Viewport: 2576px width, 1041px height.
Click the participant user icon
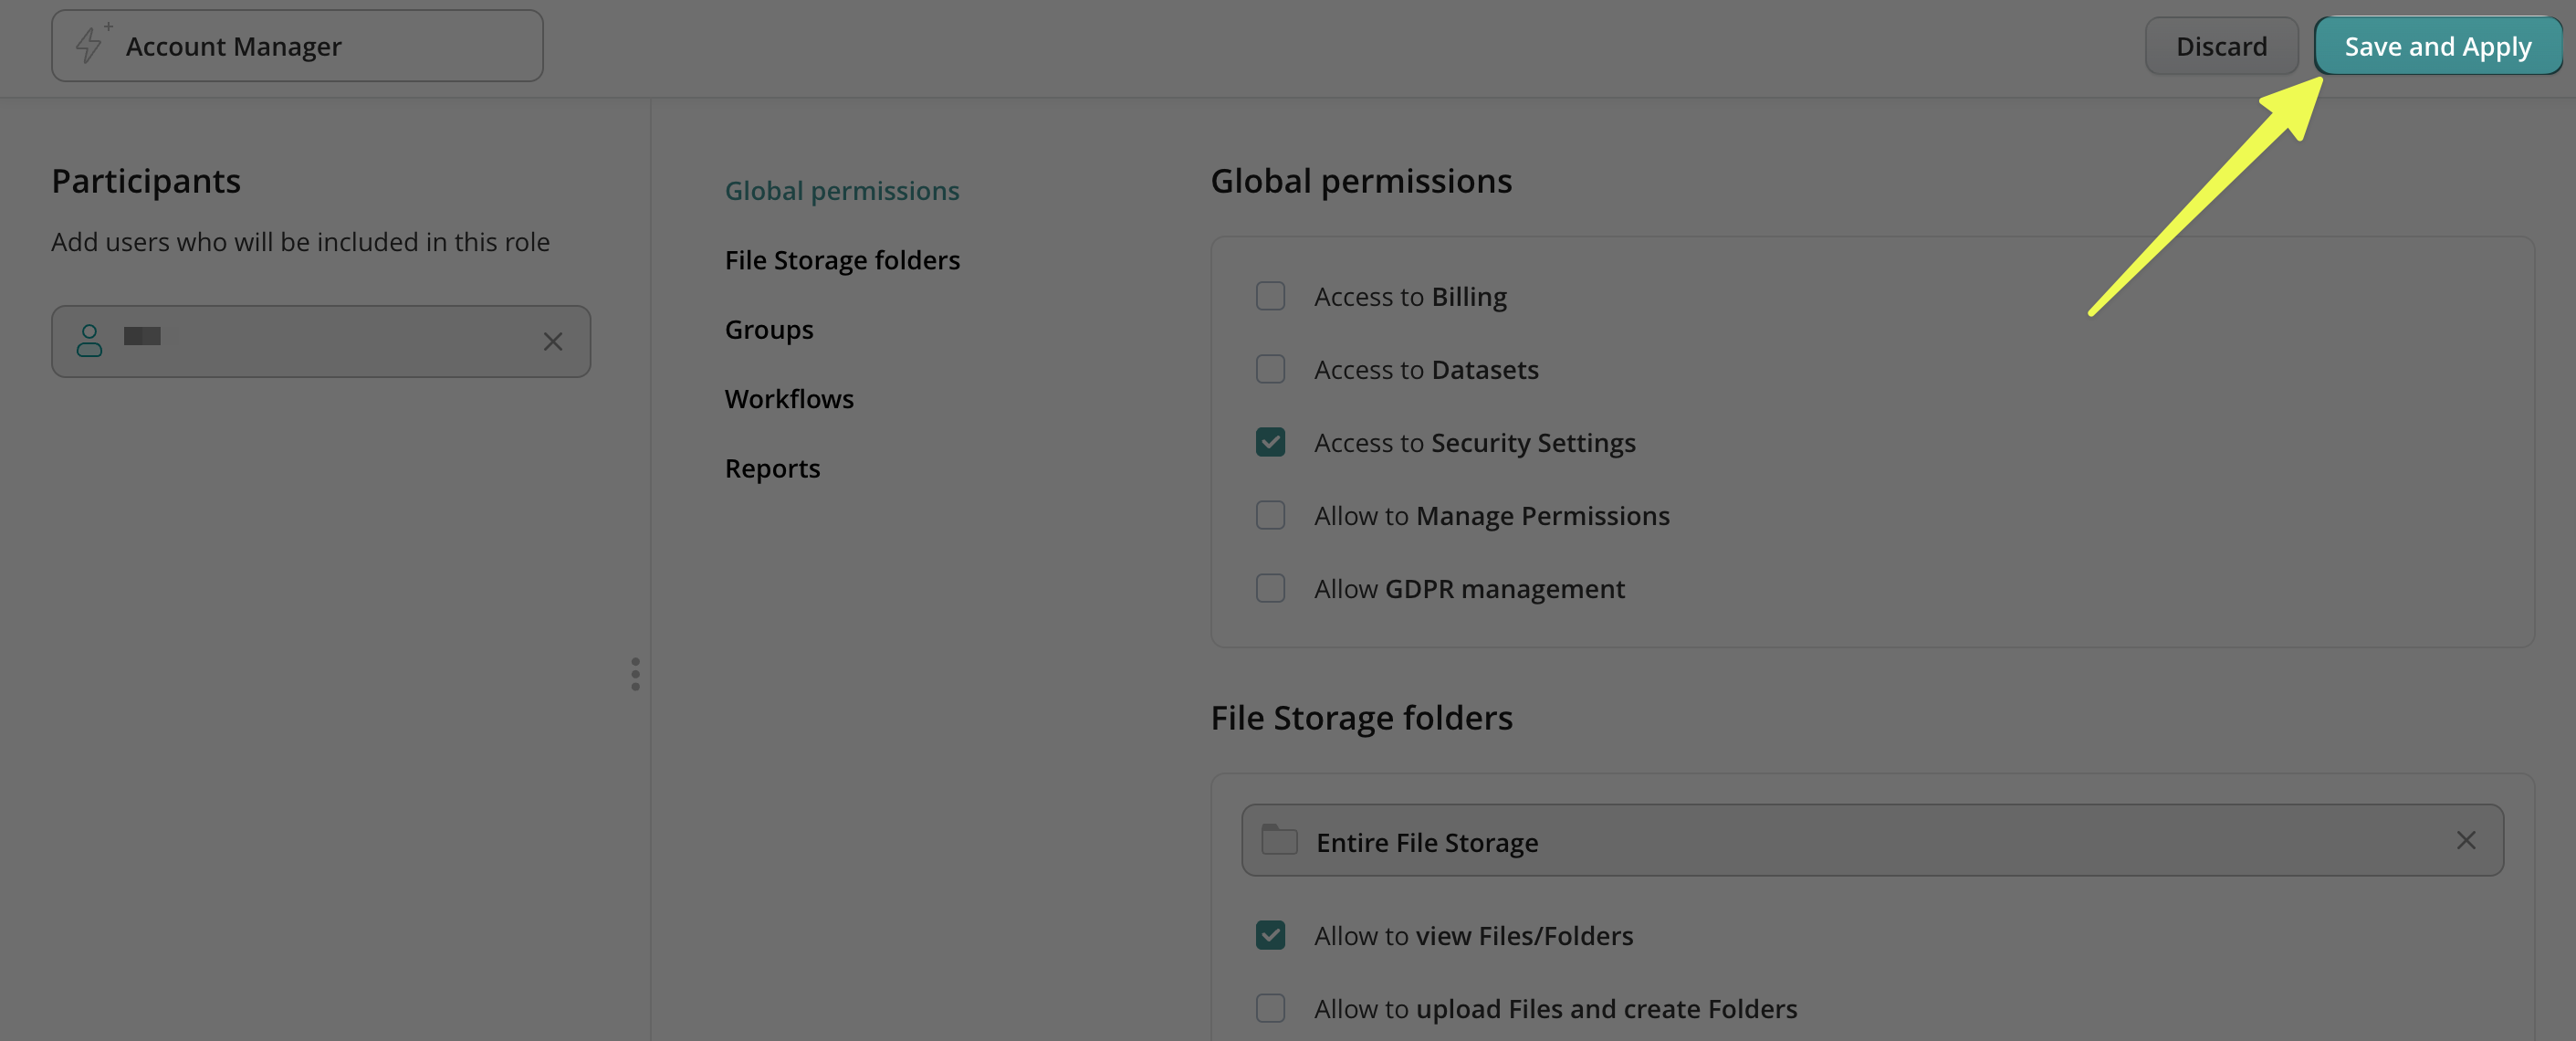point(89,341)
